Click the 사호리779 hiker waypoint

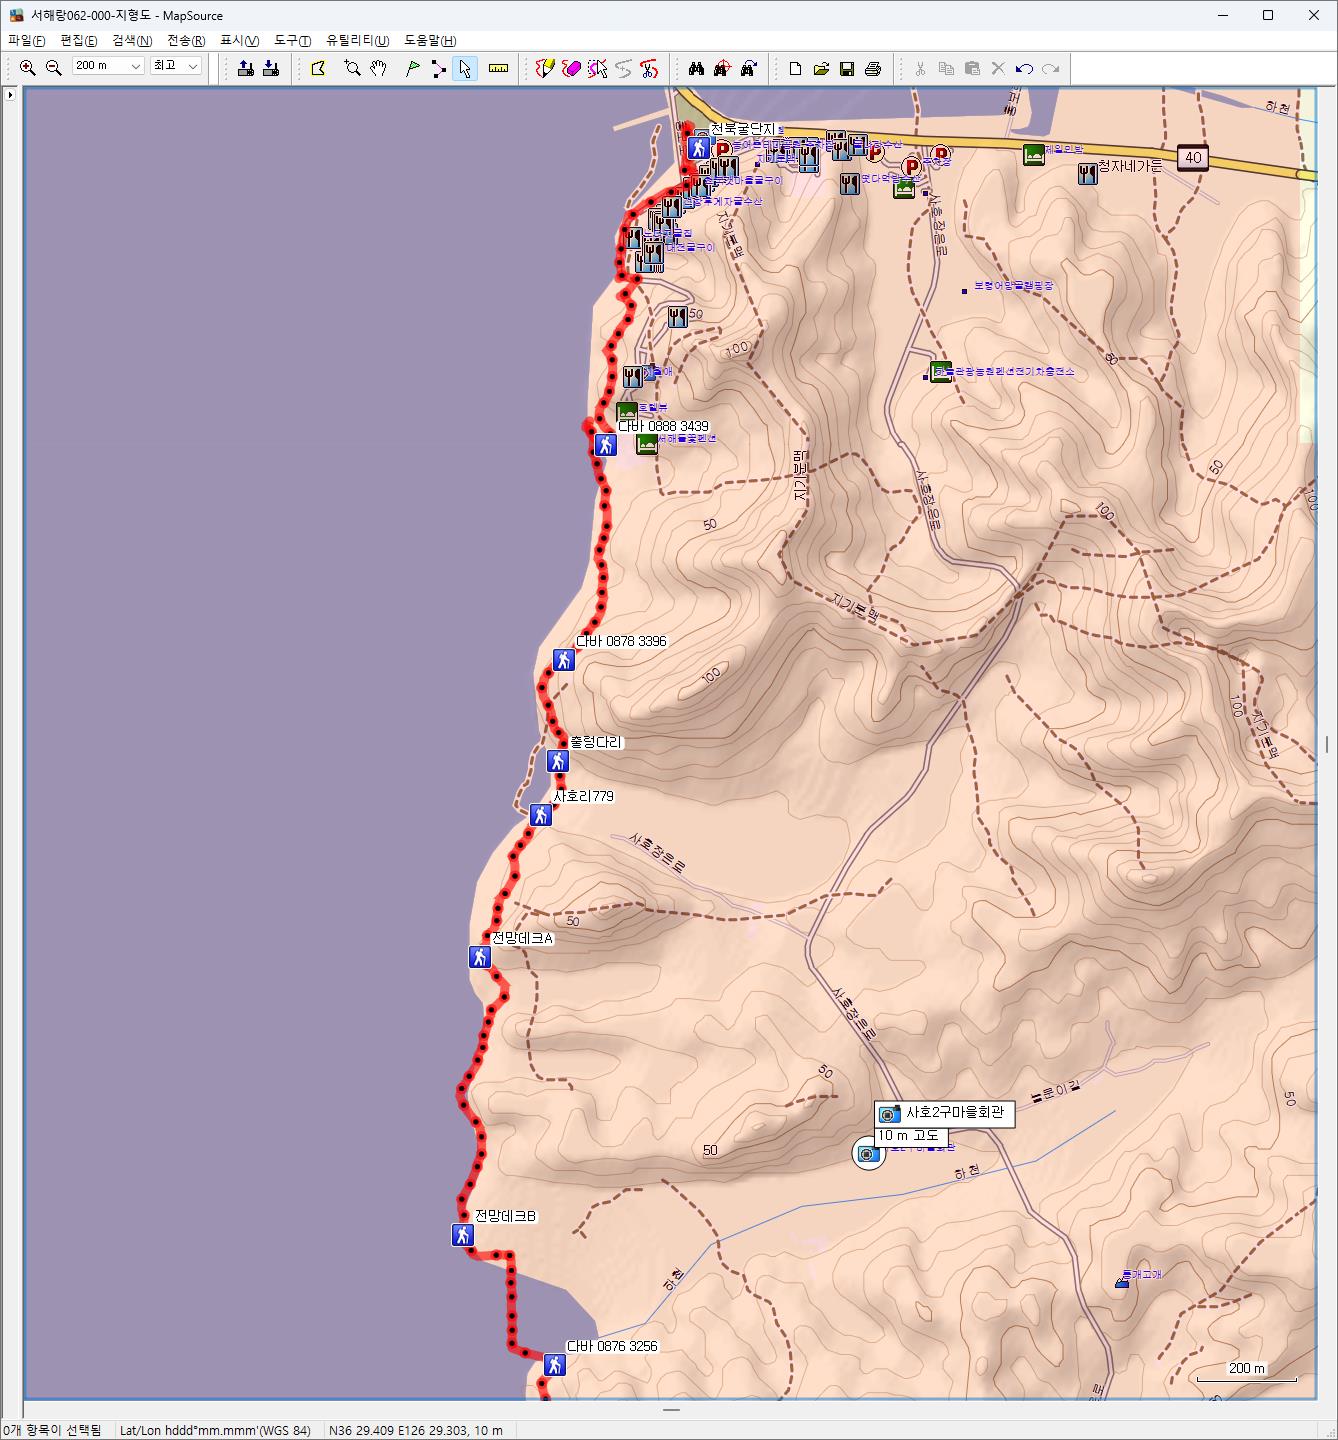pyautogui.click(x=541, y=815)
